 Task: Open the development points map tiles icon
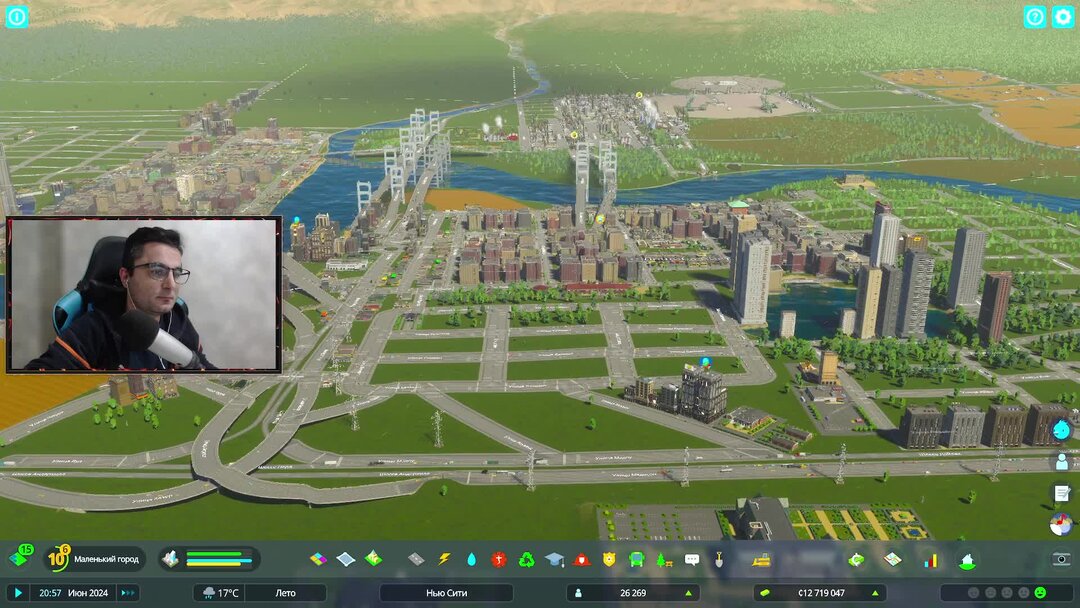20,558
